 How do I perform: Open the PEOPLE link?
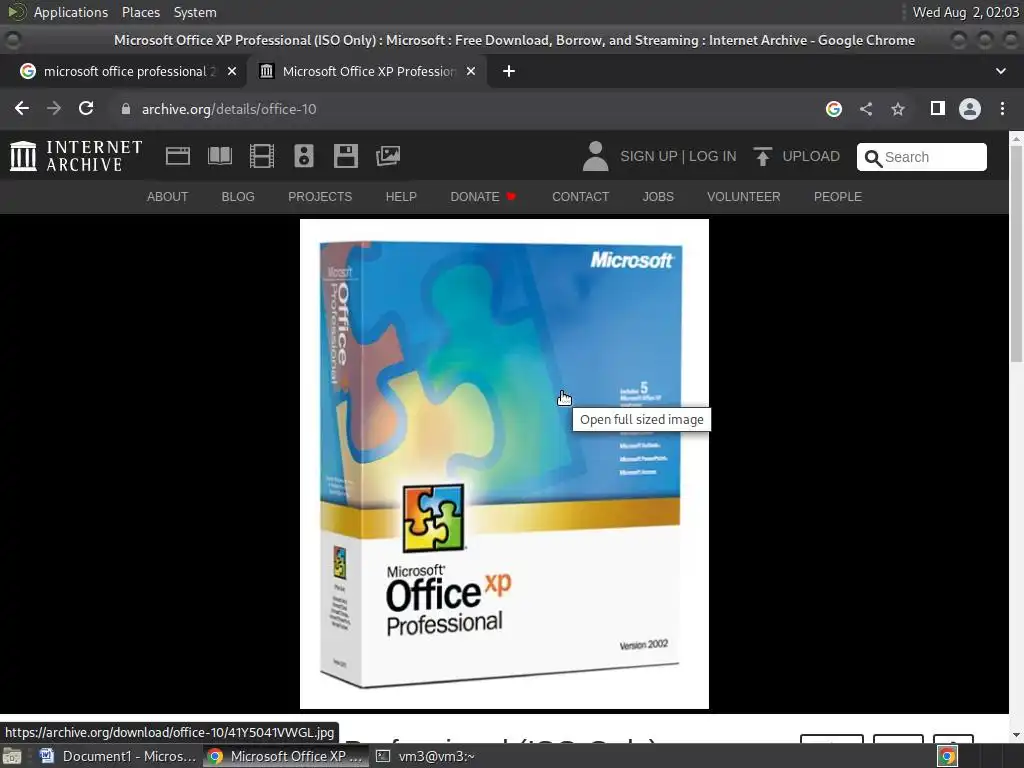[837, 197]
